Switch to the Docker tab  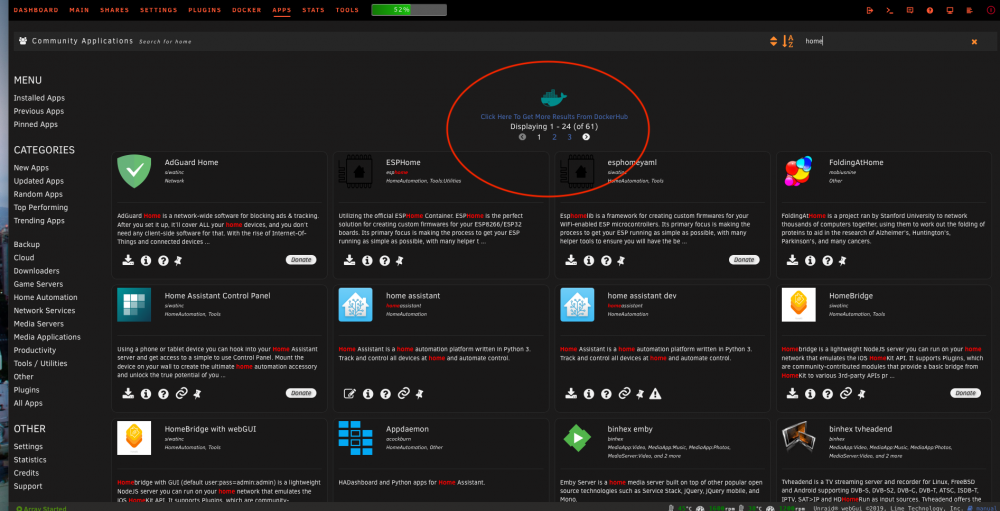(x=247, y=10)
